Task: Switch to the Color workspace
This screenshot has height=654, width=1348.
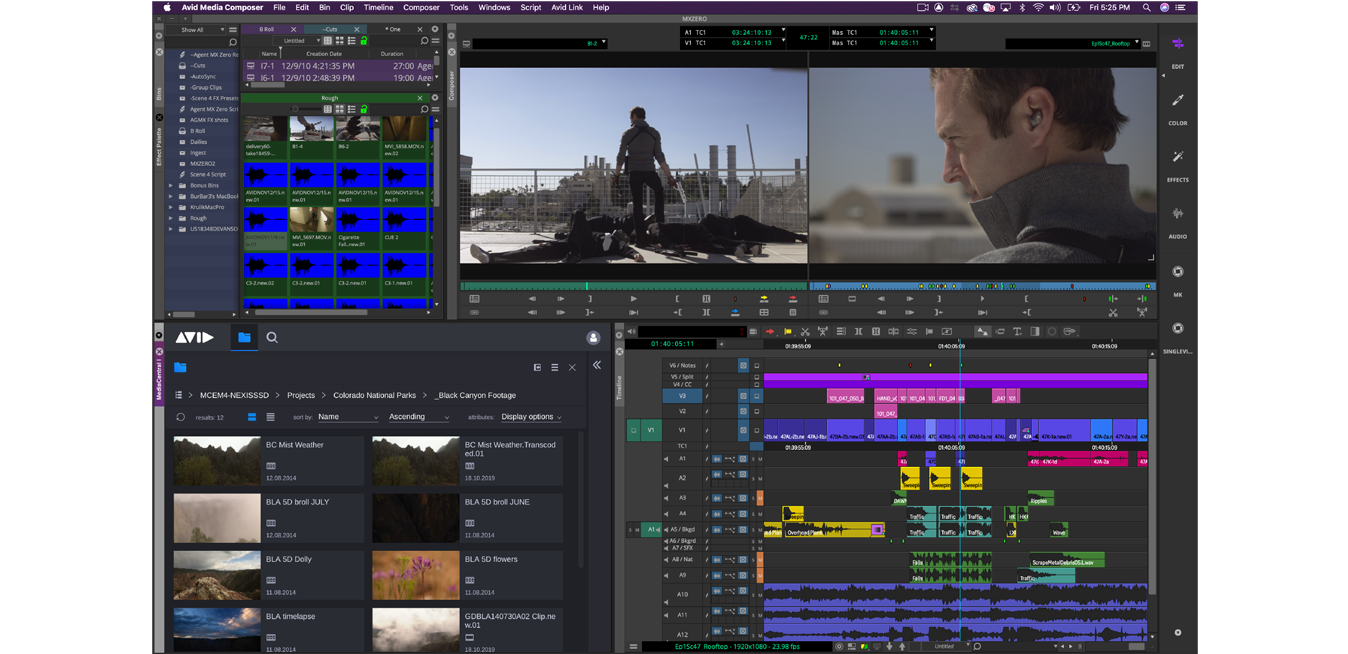Action: (x=1177, y=108)
